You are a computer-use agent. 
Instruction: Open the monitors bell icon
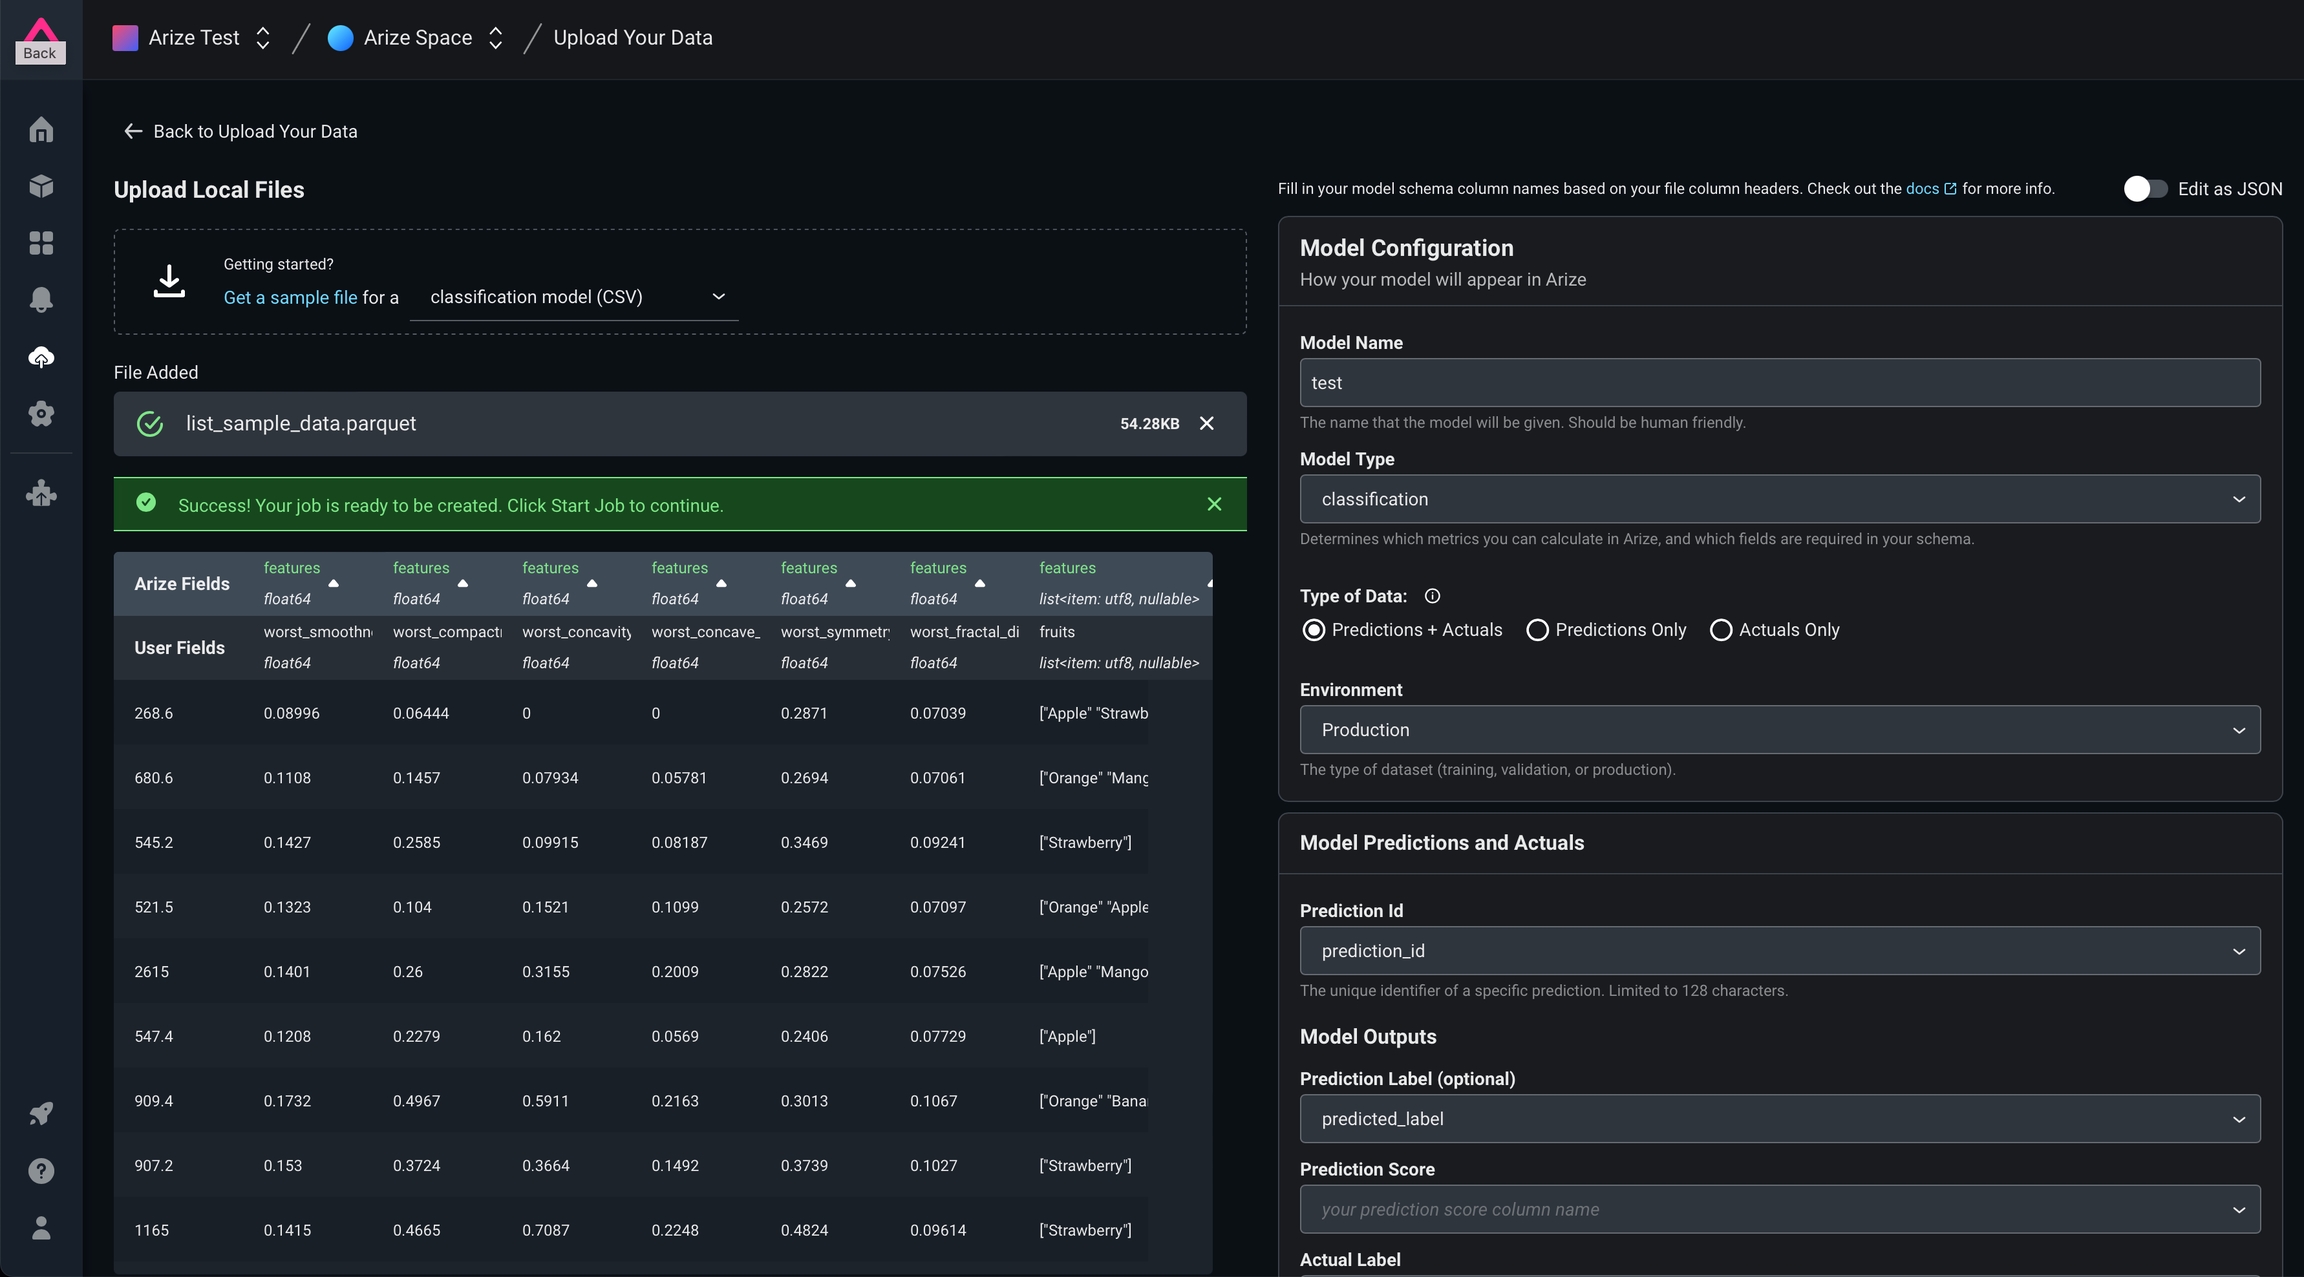[41, 299]
